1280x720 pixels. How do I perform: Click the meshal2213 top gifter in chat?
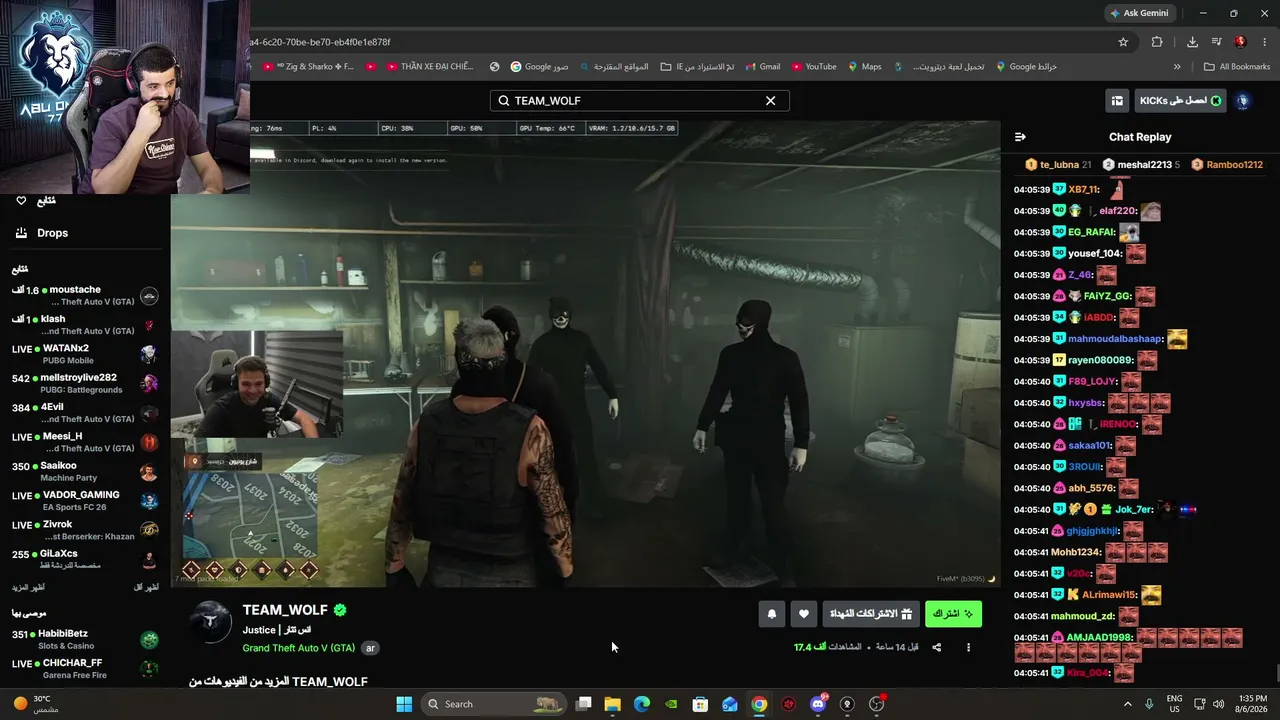(x=1141, y=165)
